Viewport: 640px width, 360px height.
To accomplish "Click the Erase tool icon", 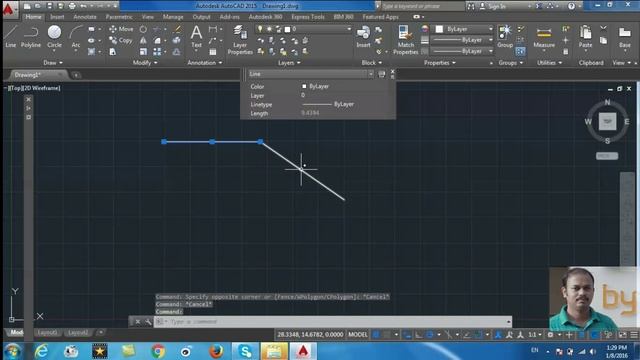I will click(x=177, y=29).
